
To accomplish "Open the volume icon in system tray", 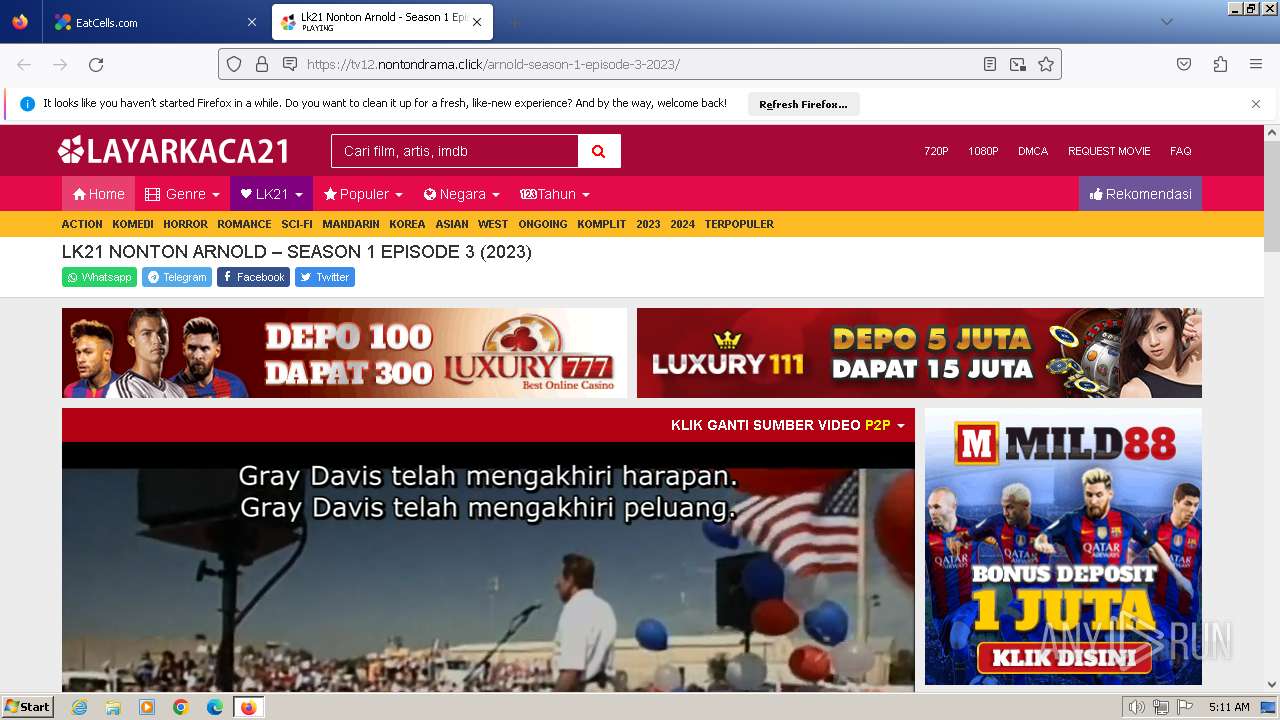I will coord(1136,707).
